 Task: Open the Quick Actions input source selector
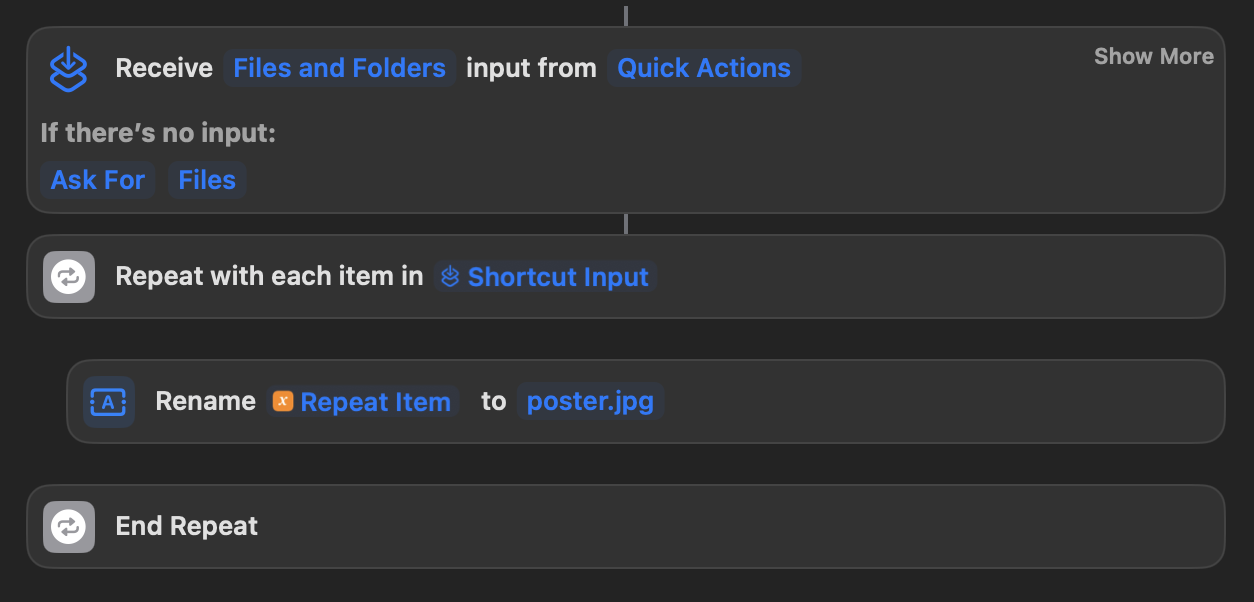tap(703, 68)
